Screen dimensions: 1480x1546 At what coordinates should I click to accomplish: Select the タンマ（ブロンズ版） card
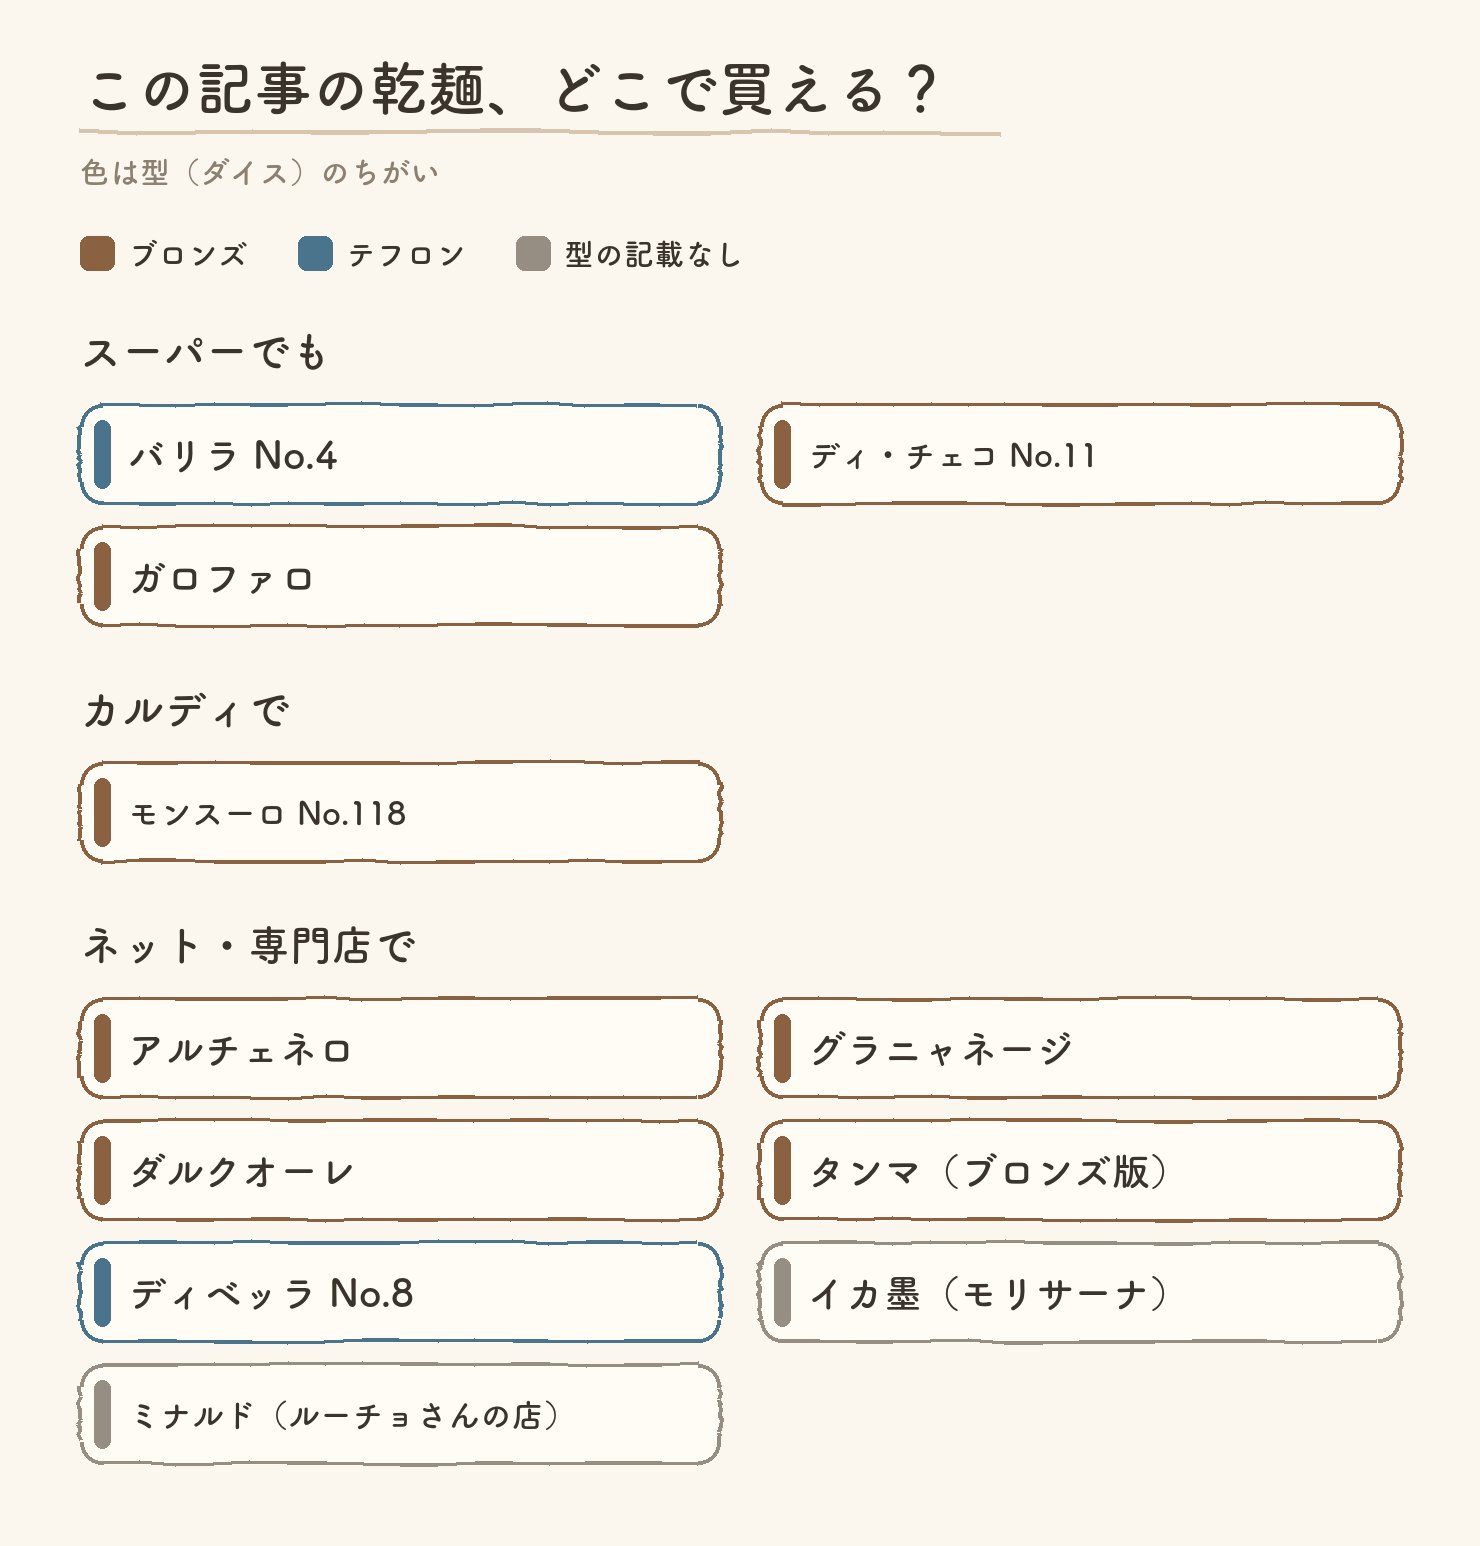[x=1081, y=1170]
